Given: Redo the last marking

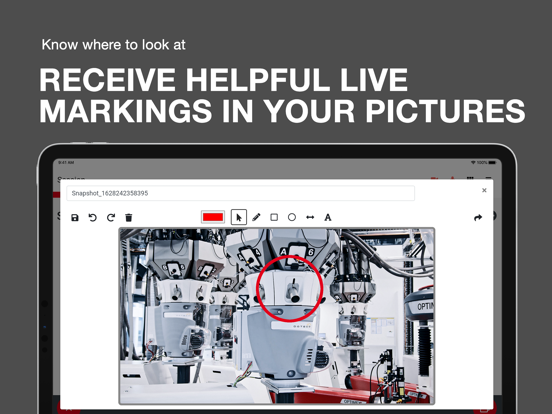Looking at the screenshot, I should 111,218.
